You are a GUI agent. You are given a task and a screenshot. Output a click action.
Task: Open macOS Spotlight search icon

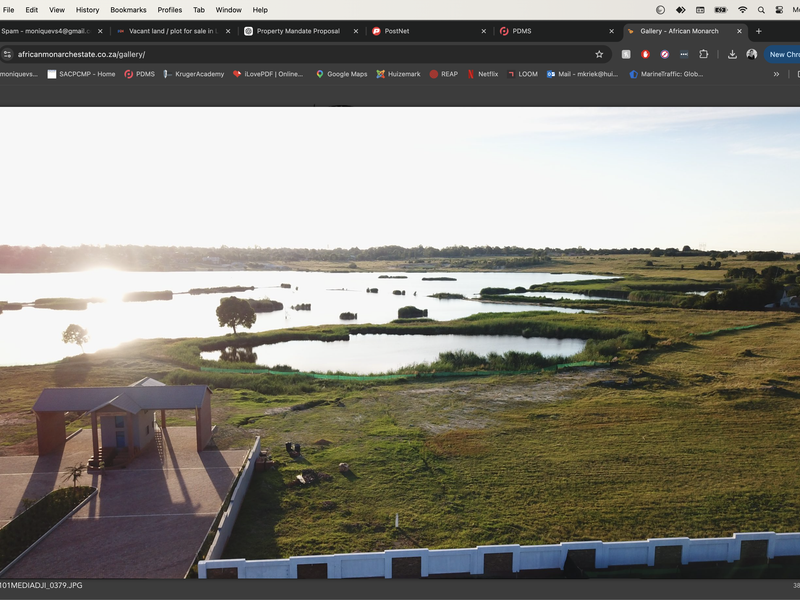point(761,10)
